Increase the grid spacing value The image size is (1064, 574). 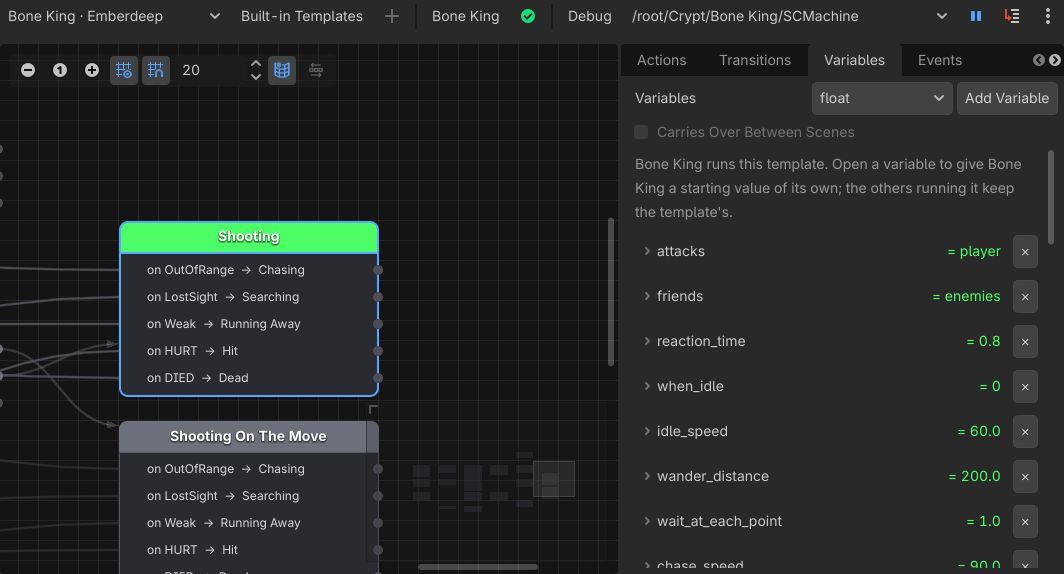click(256, 64)
